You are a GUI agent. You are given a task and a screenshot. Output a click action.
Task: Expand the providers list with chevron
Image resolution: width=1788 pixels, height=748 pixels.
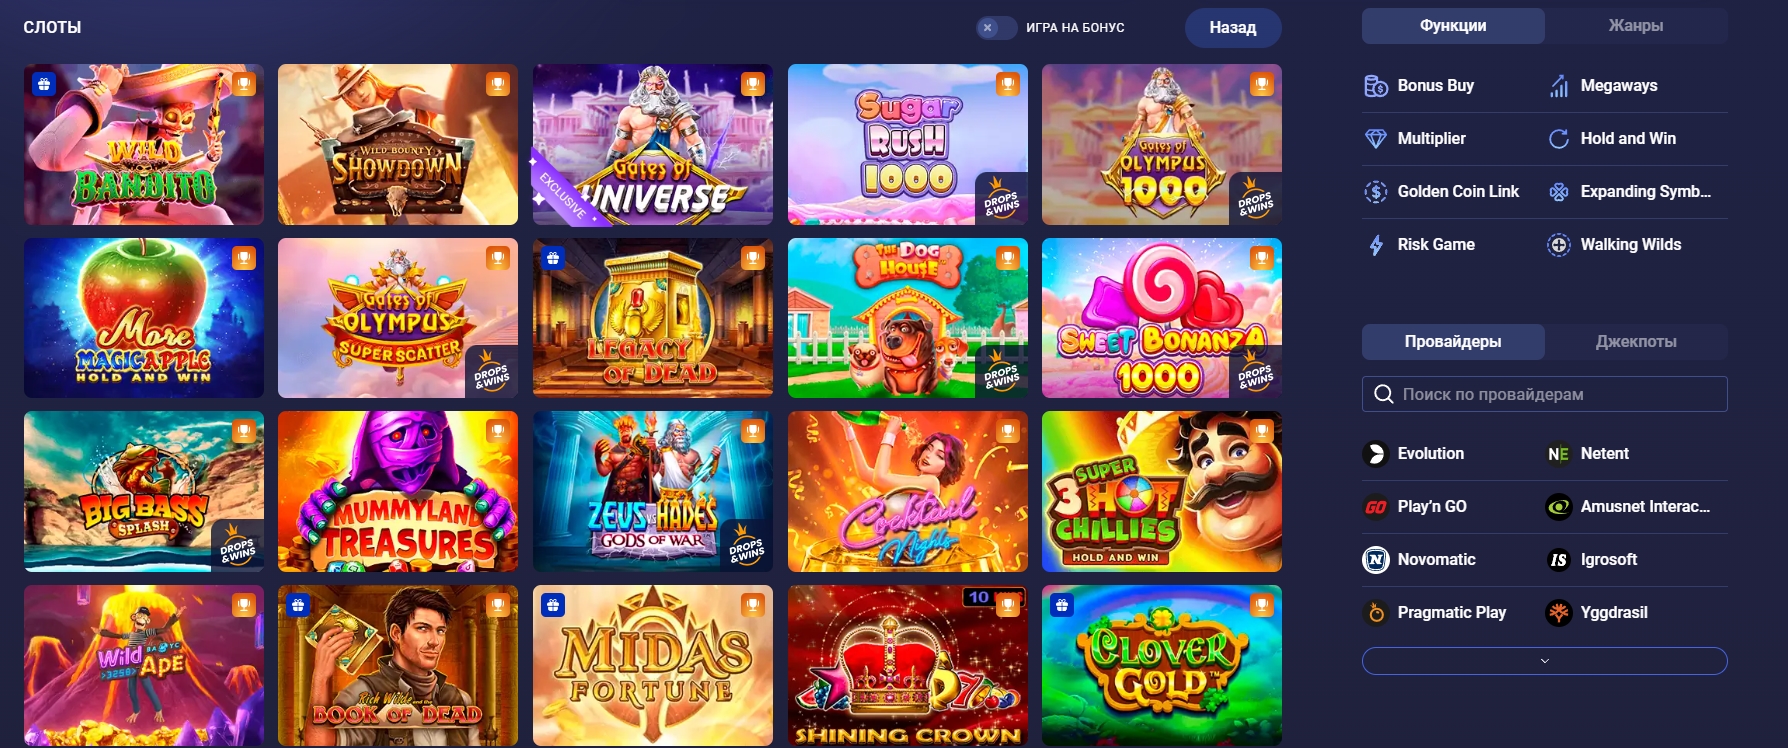click(x=1544, y=661)
